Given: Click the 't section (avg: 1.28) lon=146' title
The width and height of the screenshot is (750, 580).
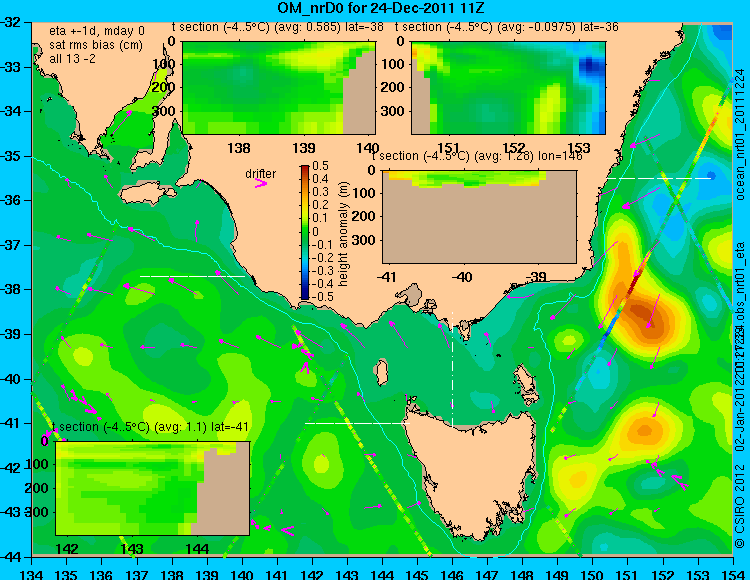Looking at the screenshot, I should click(x=477, y=156).
